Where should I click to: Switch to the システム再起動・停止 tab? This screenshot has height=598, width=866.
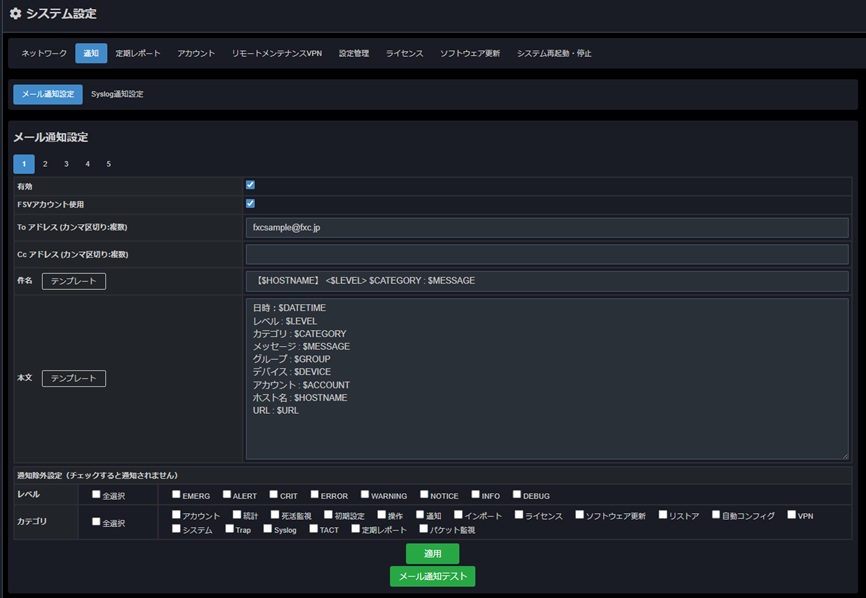point(554,53)
